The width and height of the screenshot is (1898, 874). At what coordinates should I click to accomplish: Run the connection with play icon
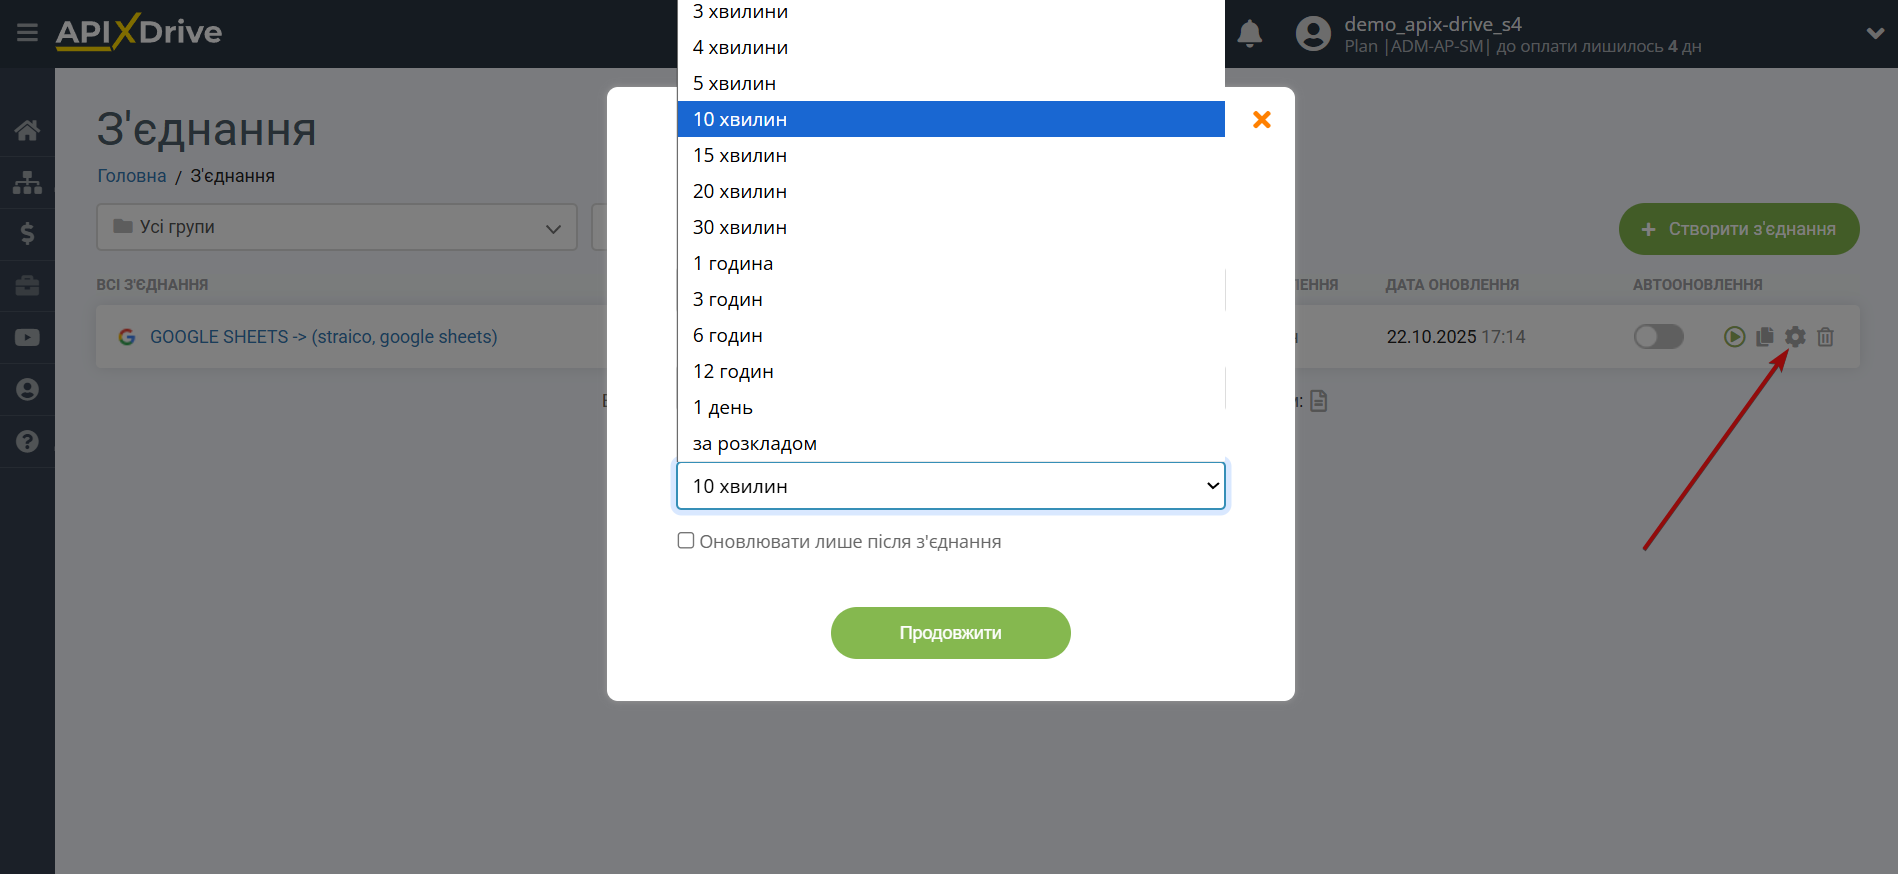[x=1735, y=337]
